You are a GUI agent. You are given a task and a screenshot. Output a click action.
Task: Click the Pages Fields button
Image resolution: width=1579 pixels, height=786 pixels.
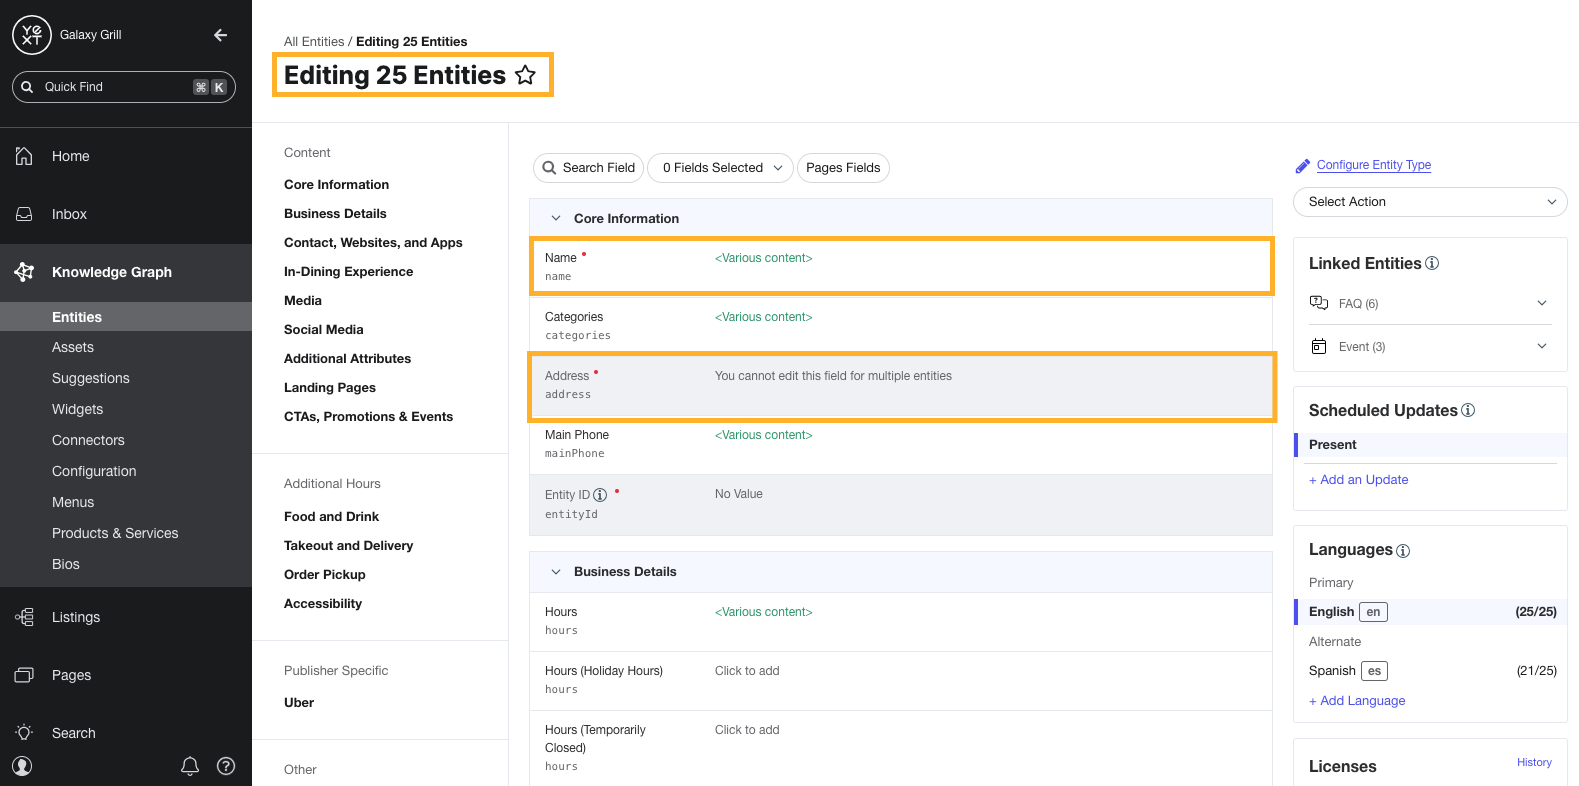tap(843, 168)
